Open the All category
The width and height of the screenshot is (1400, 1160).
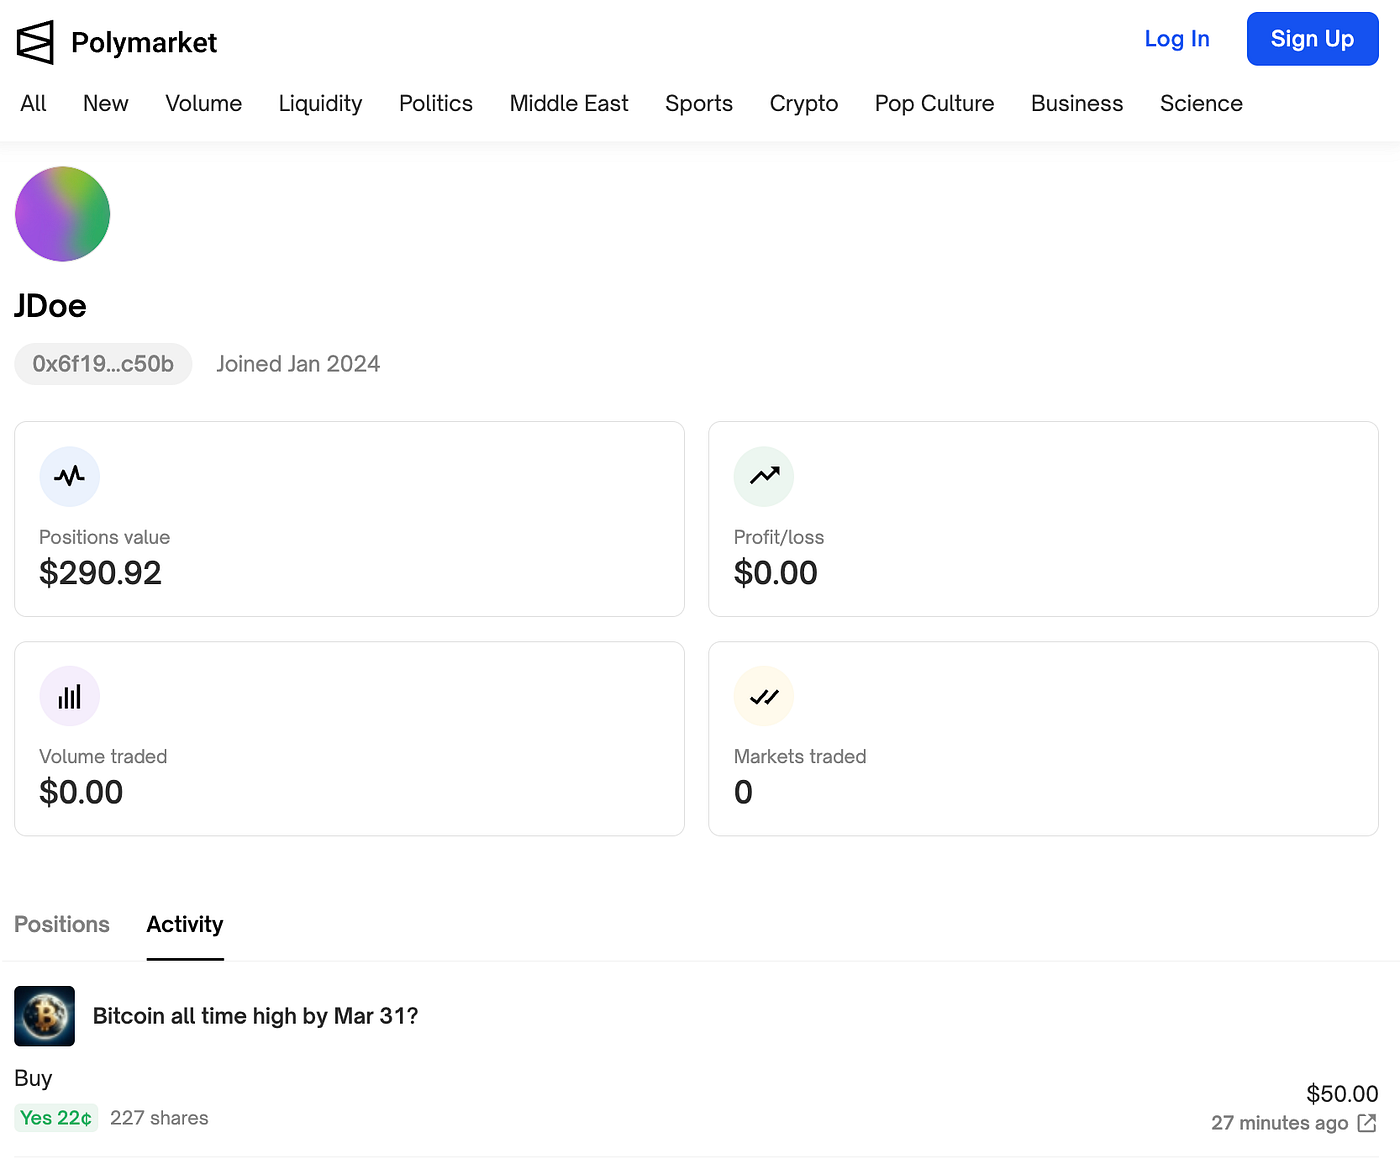point(33,103)
